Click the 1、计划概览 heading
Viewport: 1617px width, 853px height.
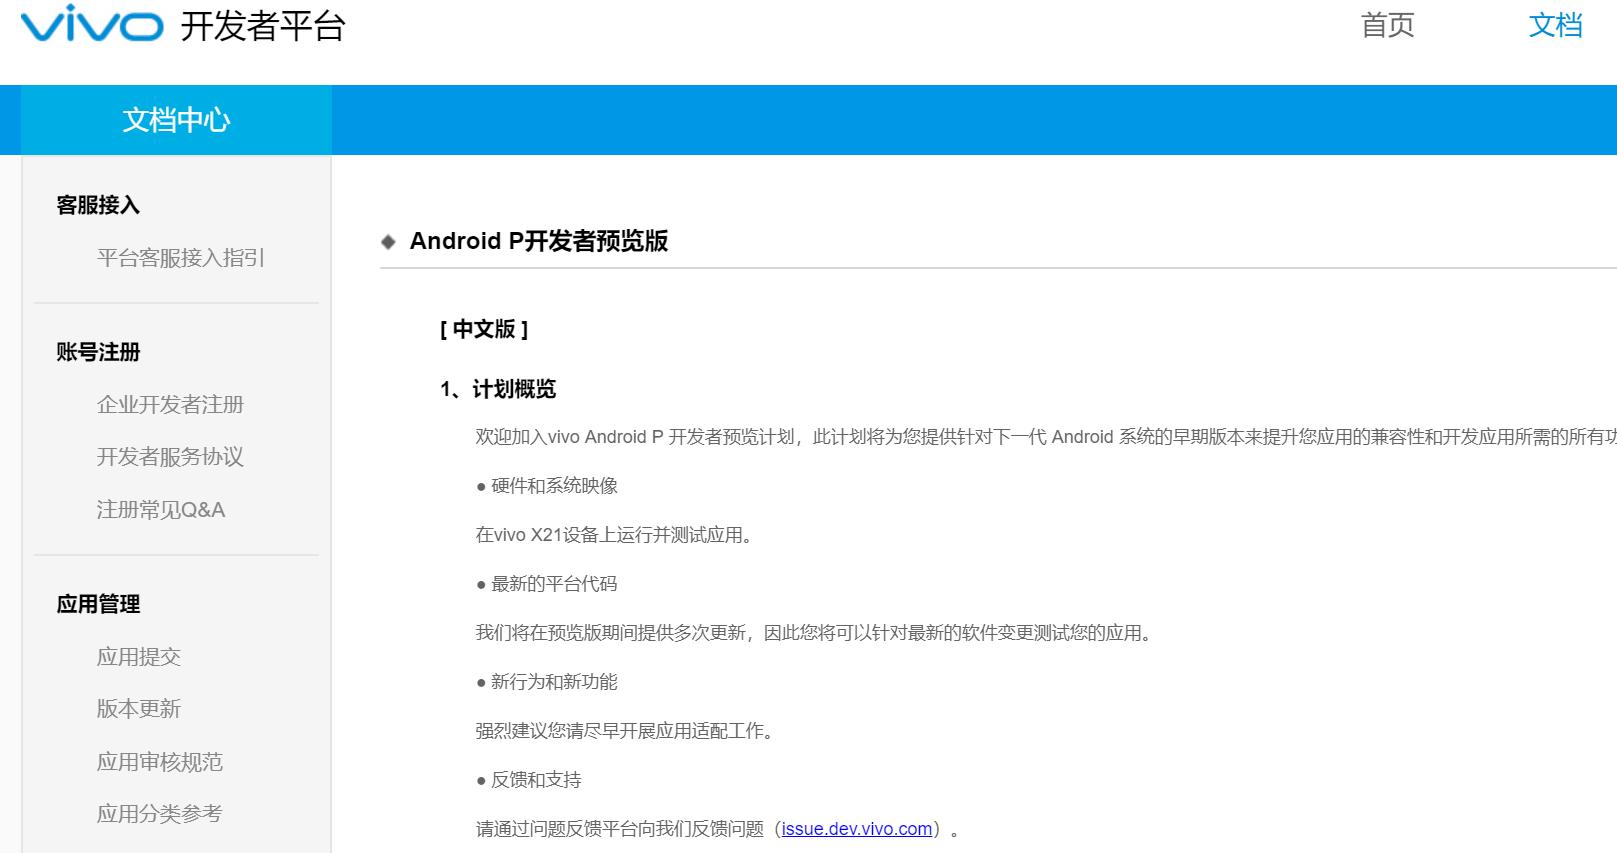498,389
